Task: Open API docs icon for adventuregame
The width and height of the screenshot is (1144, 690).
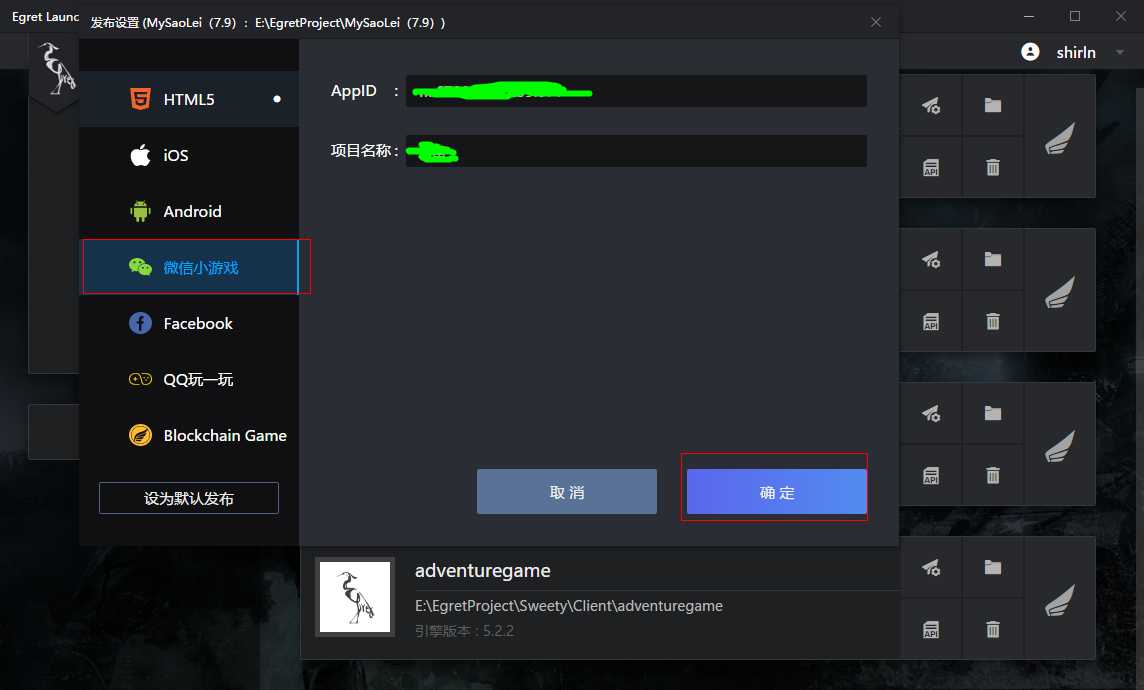Action: [x=931, y=629]
